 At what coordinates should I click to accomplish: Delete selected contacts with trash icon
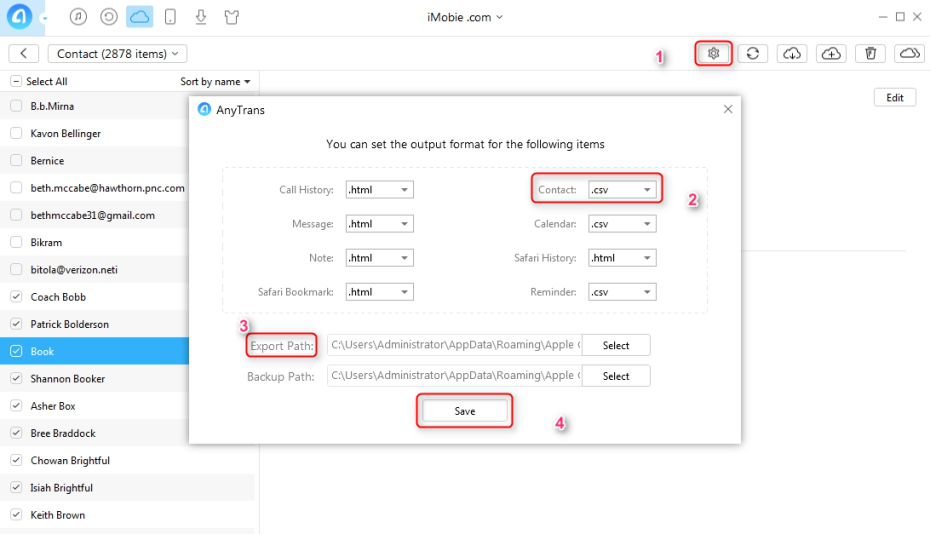pyautogui.click(x=870, y=53)
